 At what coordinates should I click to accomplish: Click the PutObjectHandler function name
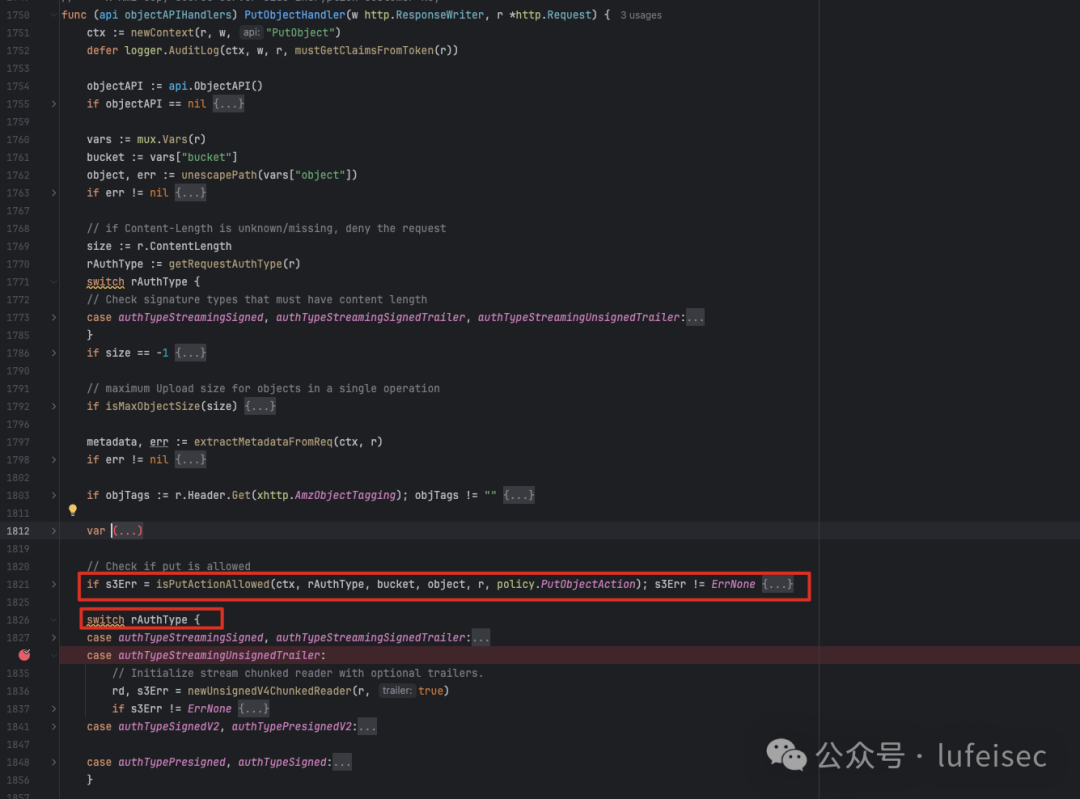pyautogui.click(x=294, y=15)
